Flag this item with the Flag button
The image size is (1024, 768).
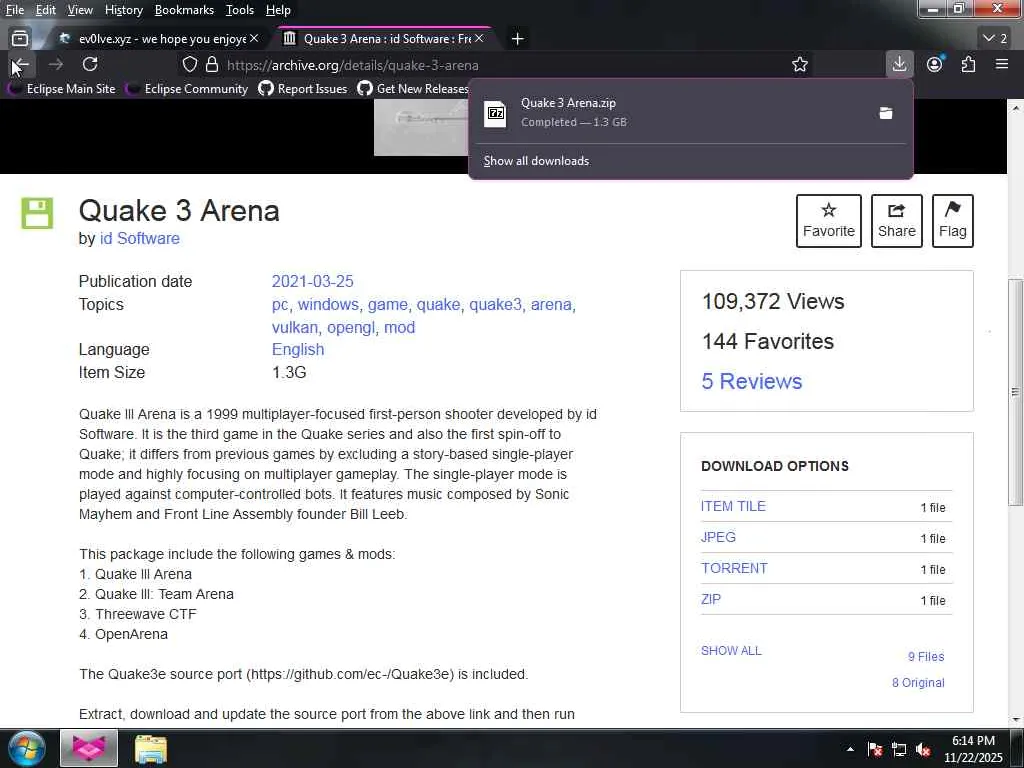coord(953,221)
